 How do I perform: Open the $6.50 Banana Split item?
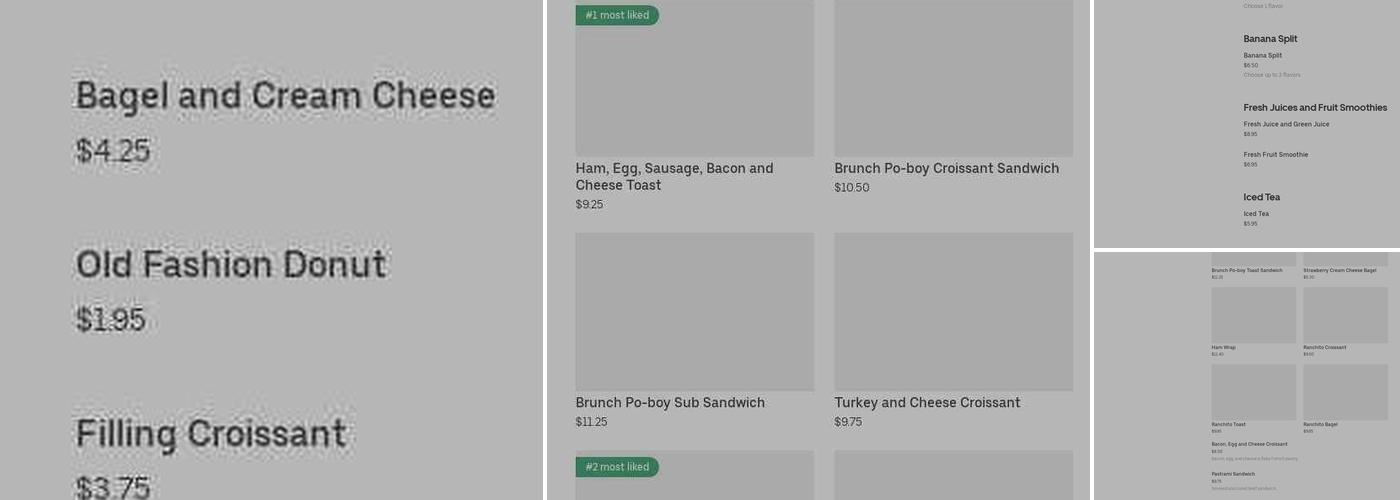coord(1262,56)
